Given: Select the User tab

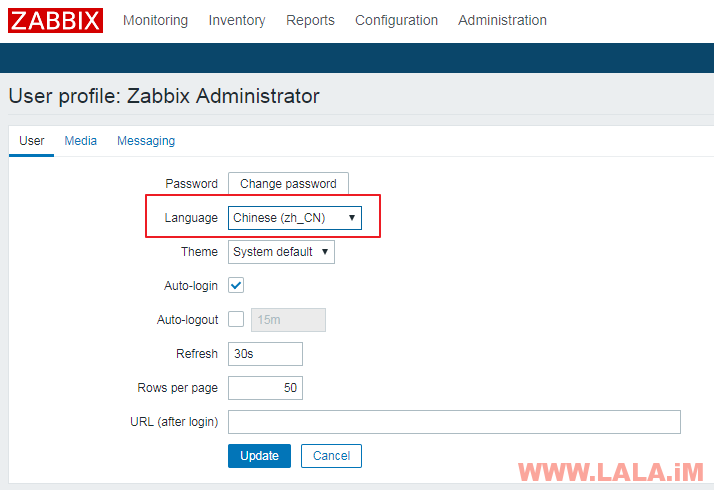Looking at the screenshot, I should 32,141.
